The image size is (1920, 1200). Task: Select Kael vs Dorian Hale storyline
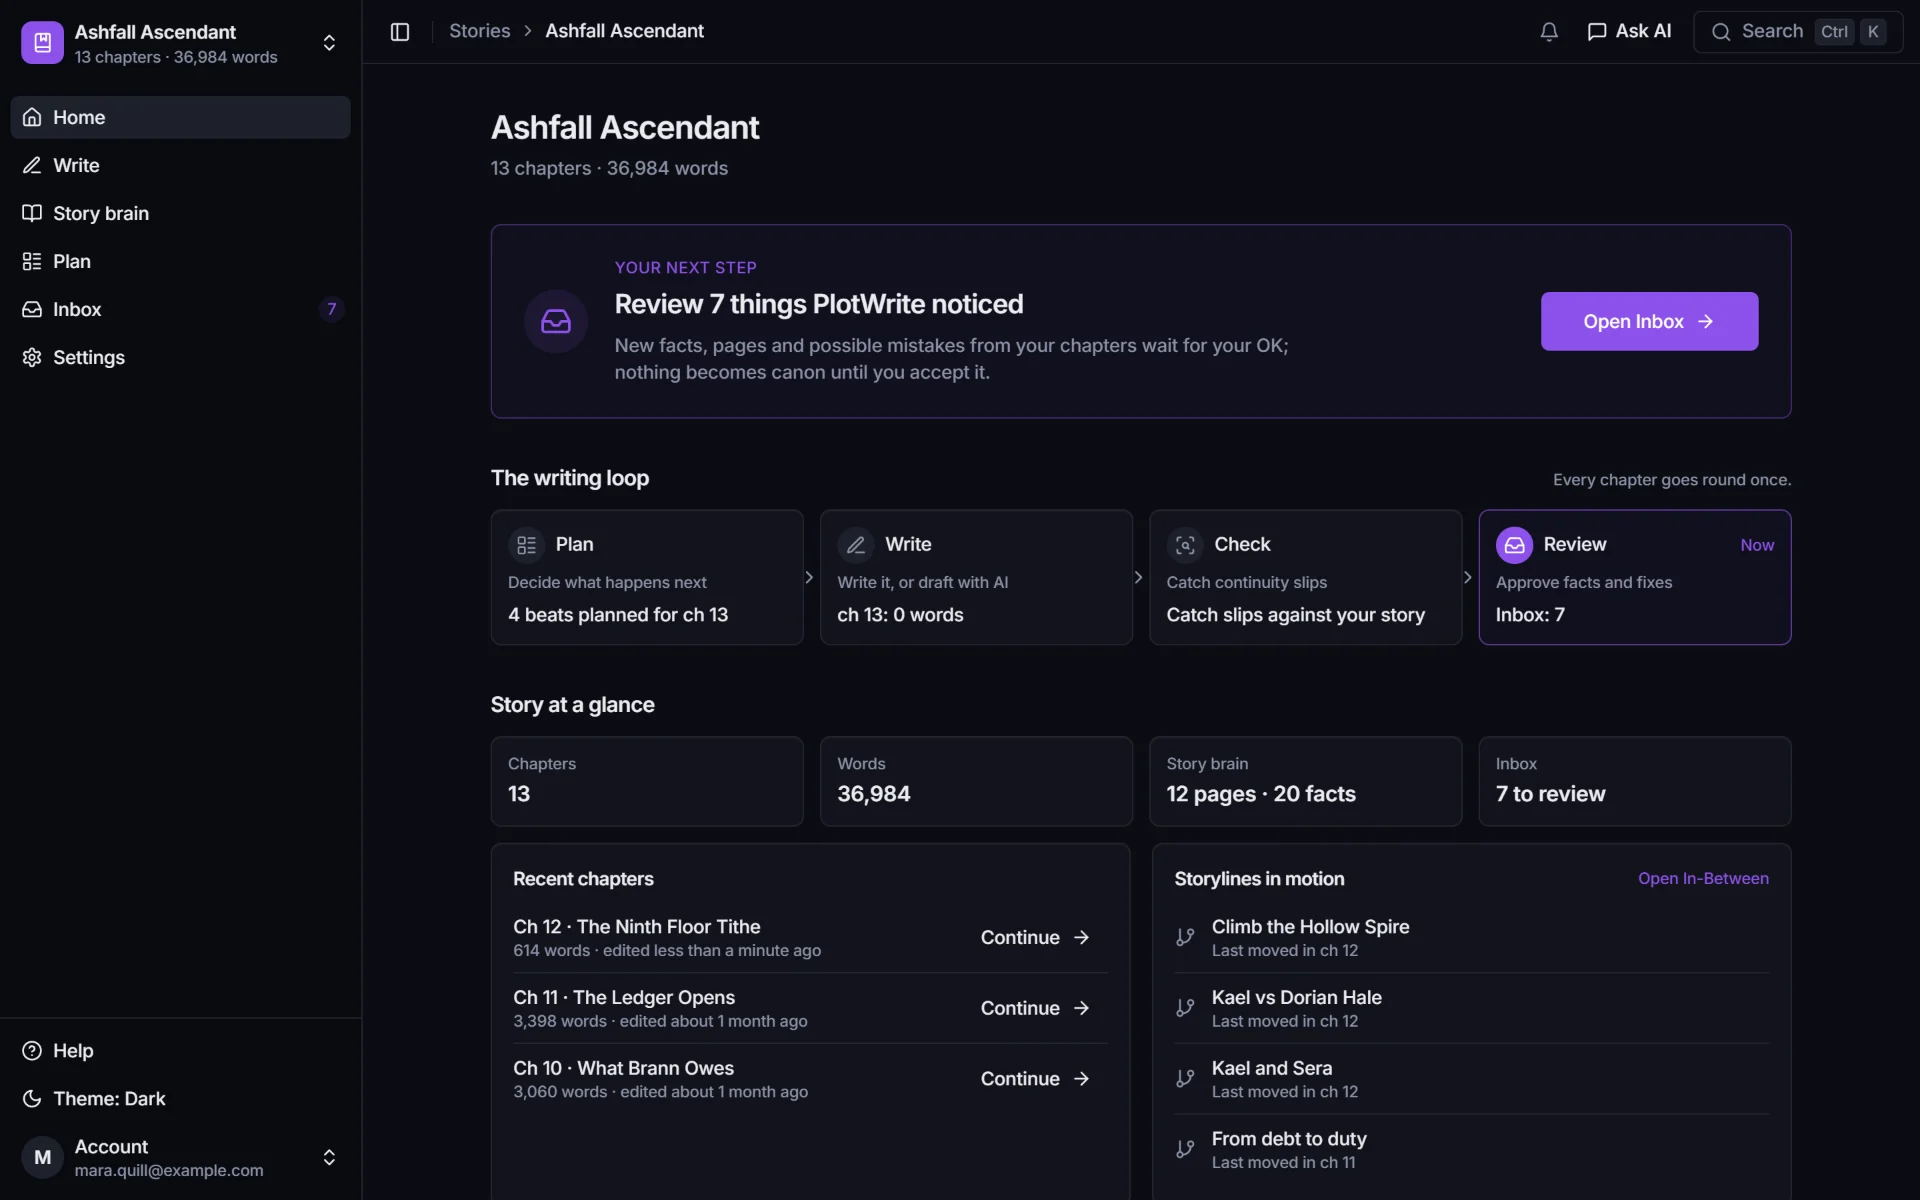pos(1471,1008)
